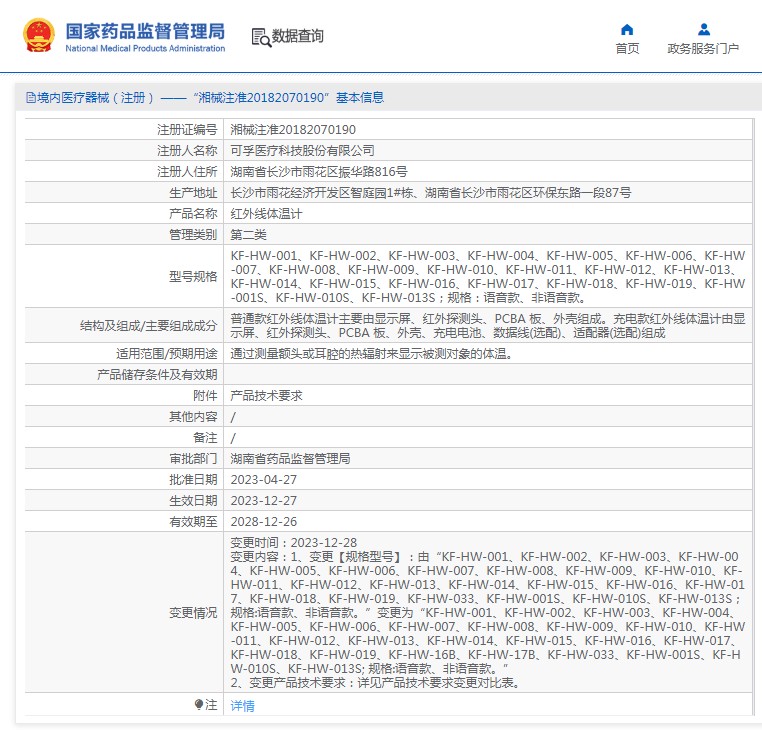Click the 产品储存条件及有效期 label
The height and width of the screenshot is (730, 762).
tap(157, 375)
